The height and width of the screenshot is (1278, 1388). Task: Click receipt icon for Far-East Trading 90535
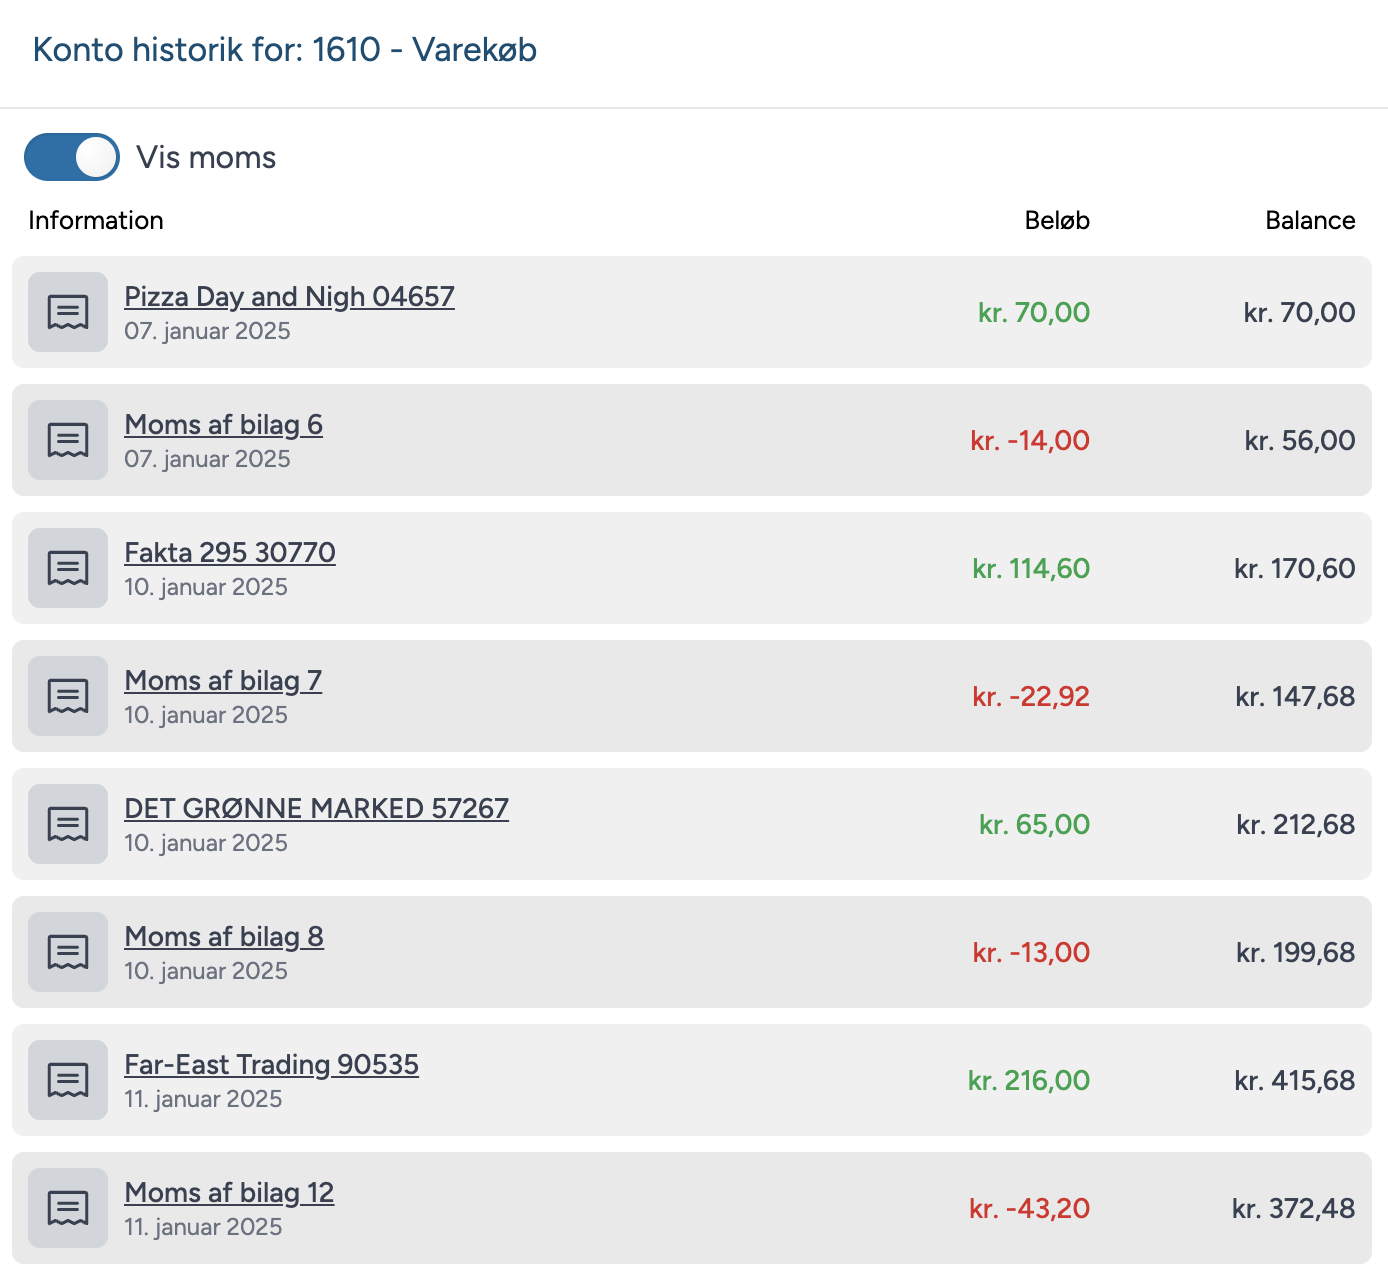[68, 1080]
